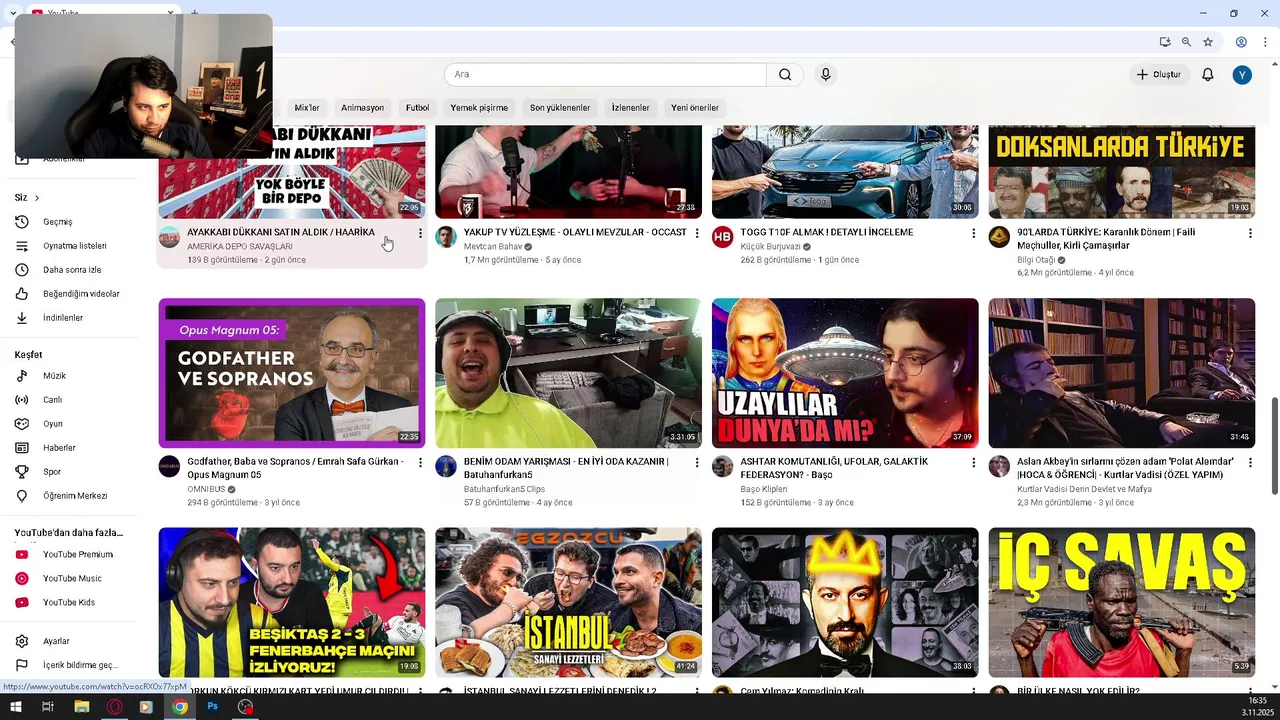Select the İzlenenler filter chip

click(631, 108)
